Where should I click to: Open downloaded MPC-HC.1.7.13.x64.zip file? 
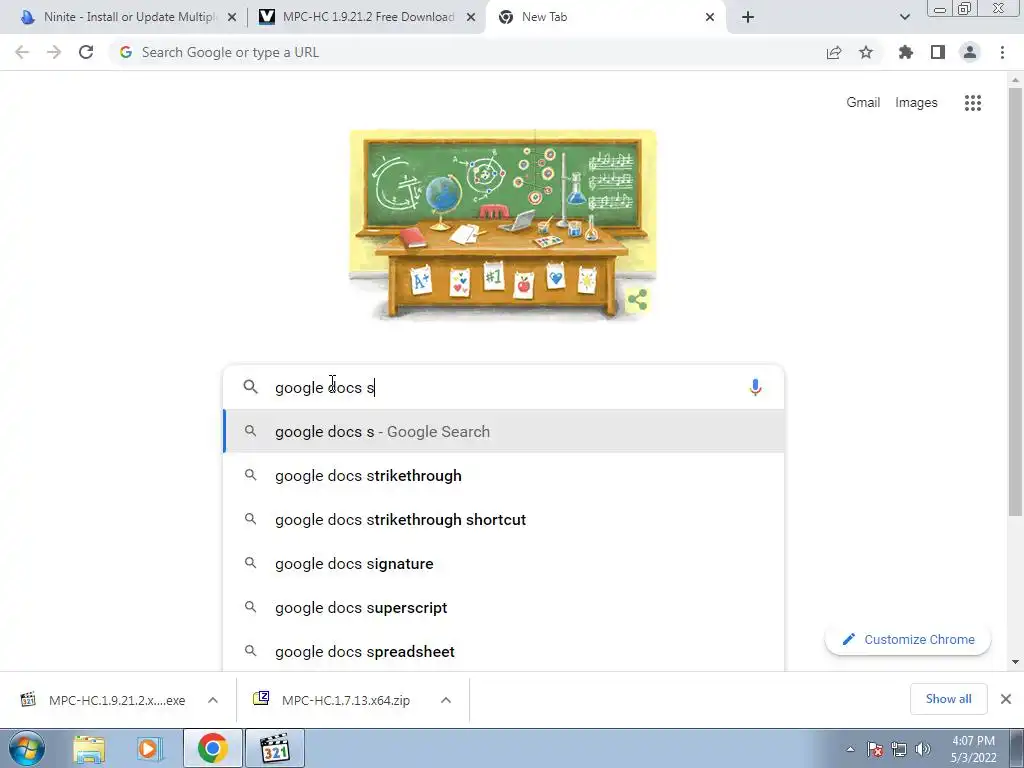coord(334,700)
